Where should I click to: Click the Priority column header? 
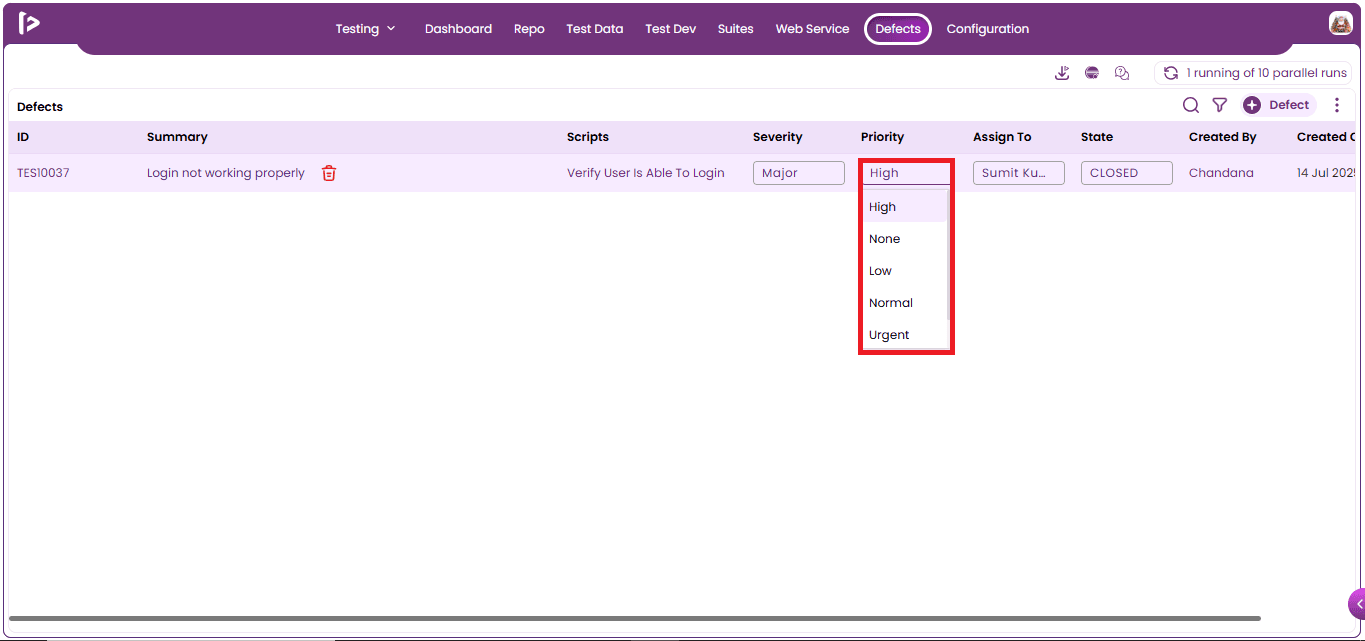coord(882,137)
